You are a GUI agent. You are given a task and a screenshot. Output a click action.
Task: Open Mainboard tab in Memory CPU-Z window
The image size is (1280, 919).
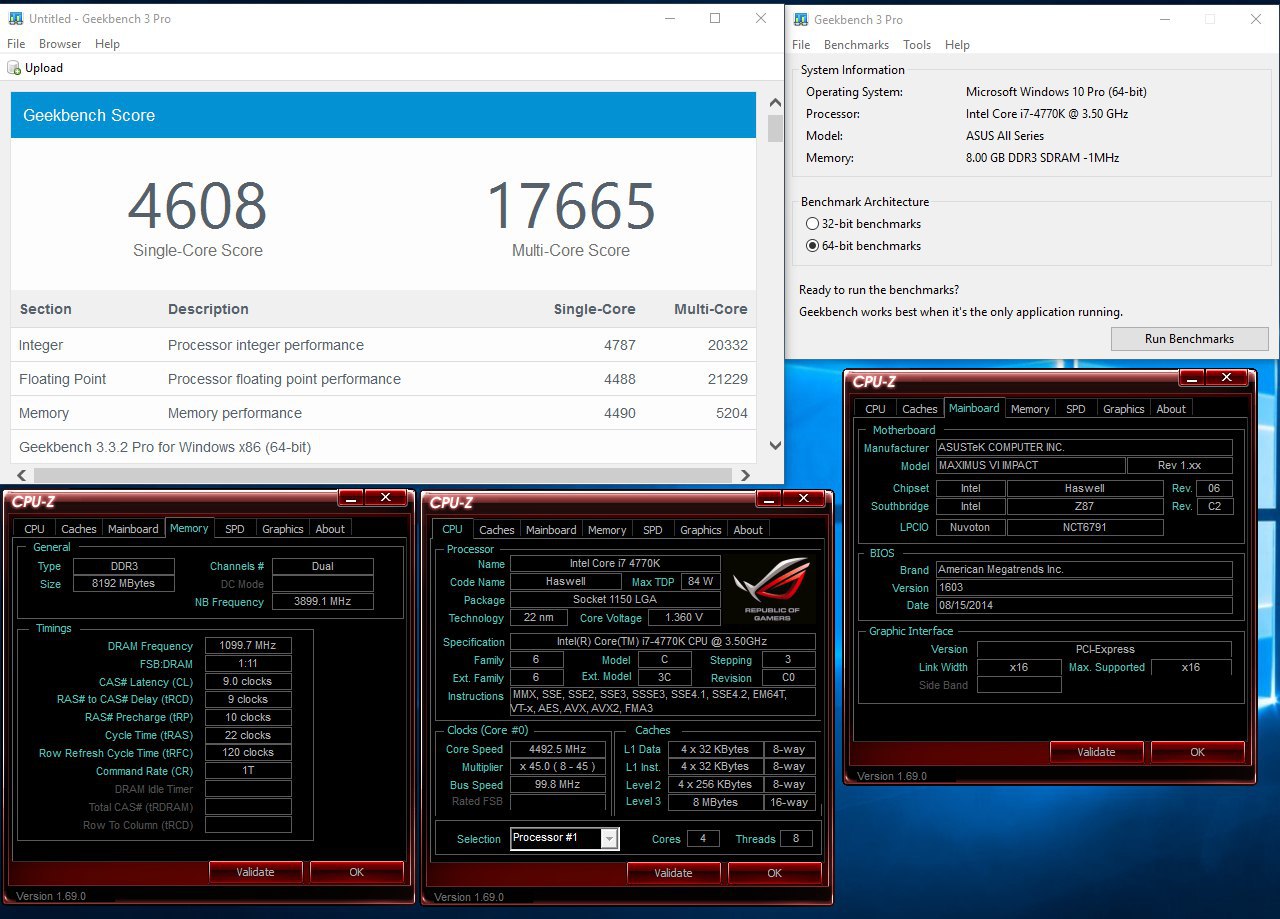pyautogui.click(x=133, y=529)
